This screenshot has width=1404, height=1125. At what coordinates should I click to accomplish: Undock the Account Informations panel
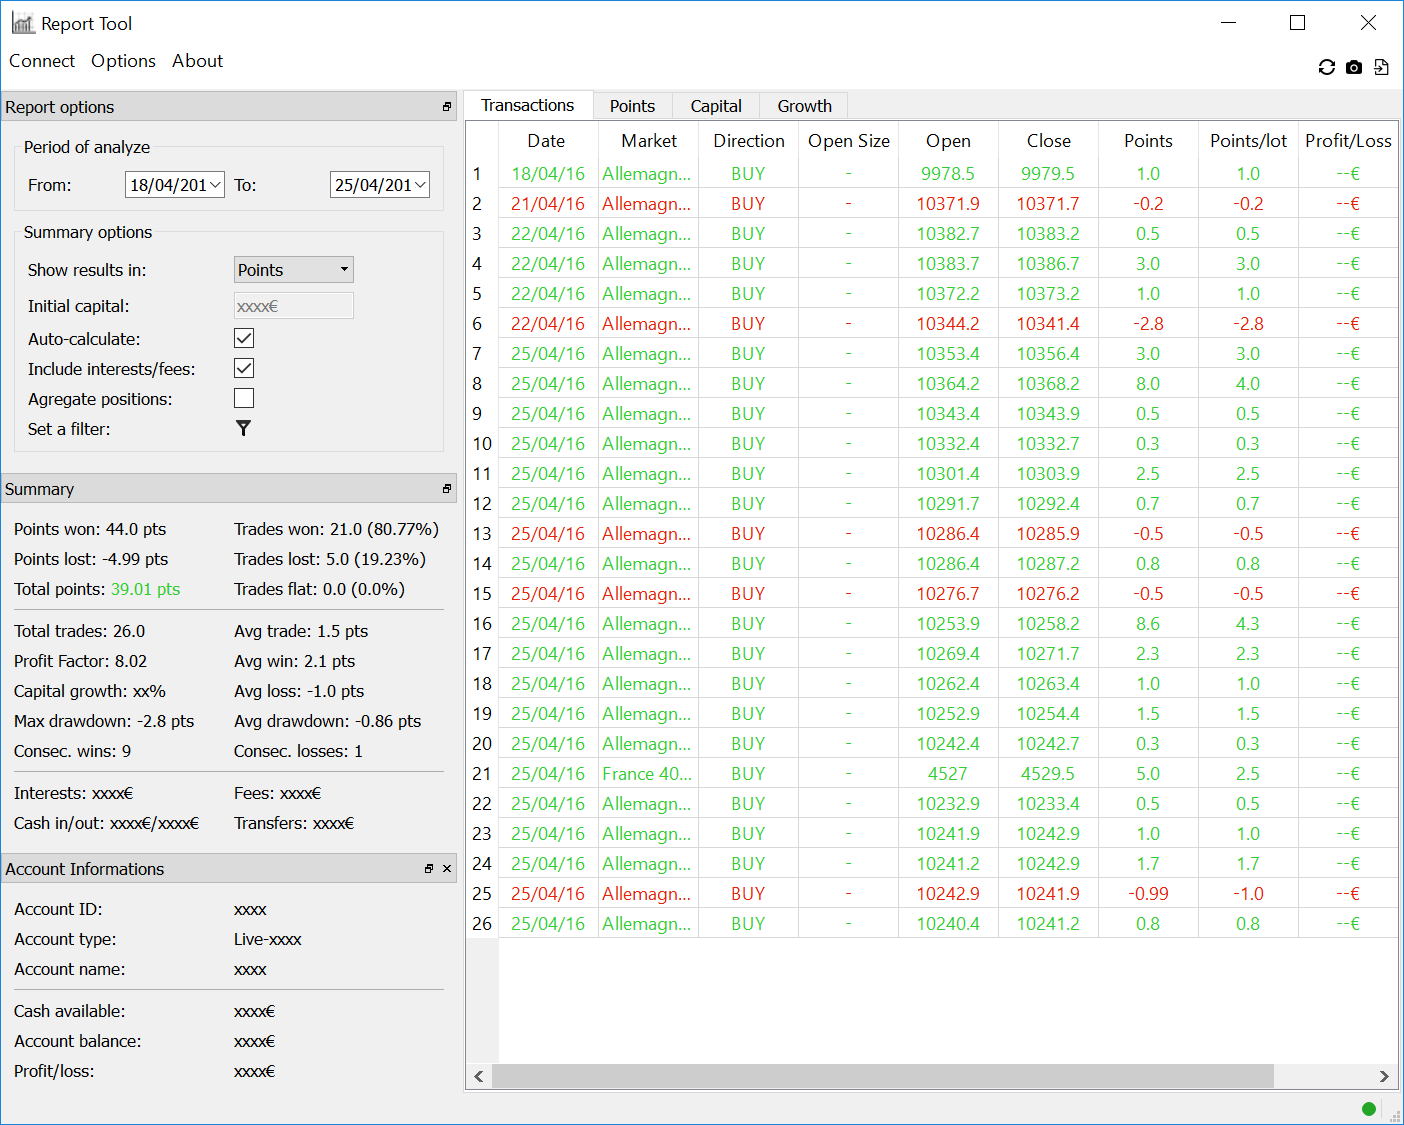(429, 869)
